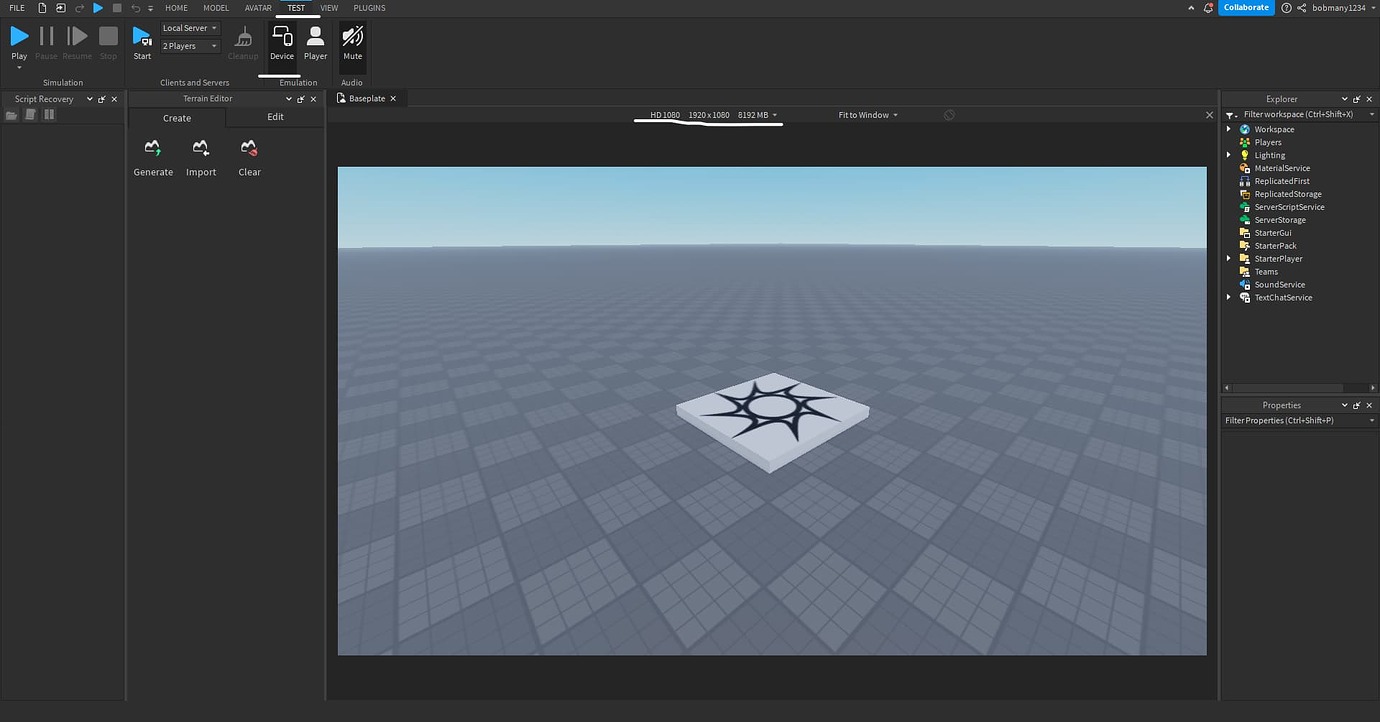1380x722 pixels.
Task: Select the Import terrain icon
Action: [x=200, y=150]
